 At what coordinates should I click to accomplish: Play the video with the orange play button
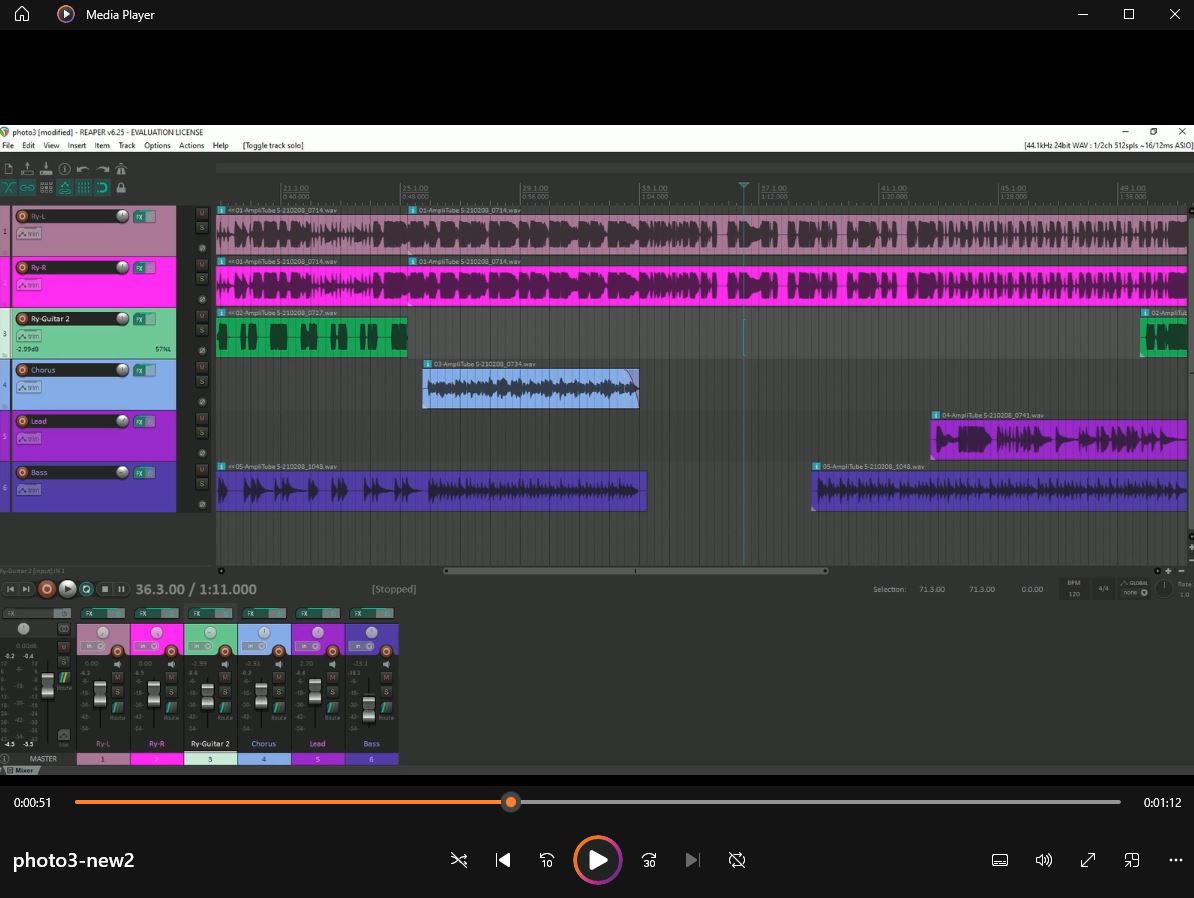598,860
